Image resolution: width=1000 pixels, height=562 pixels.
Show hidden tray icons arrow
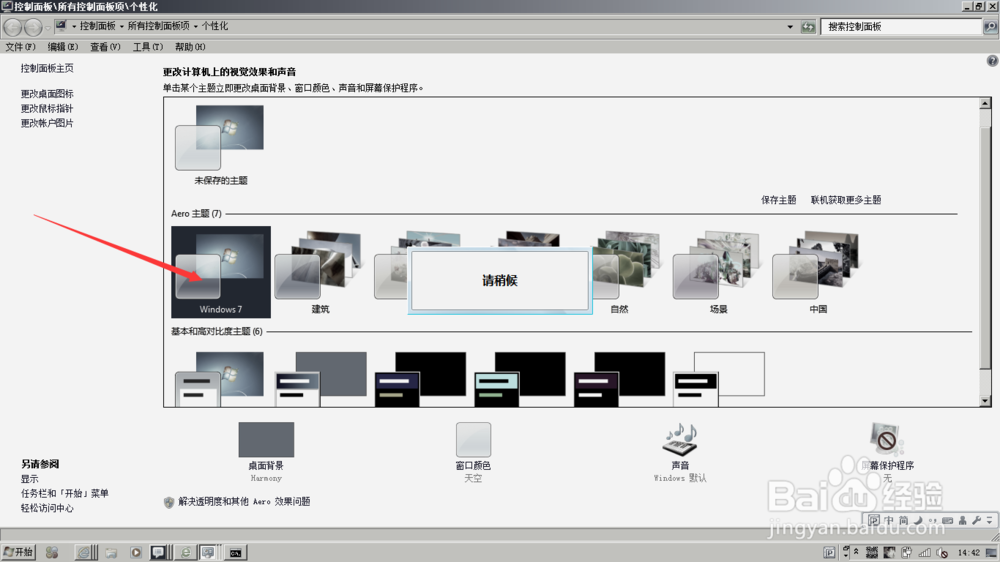click(856, 551)
